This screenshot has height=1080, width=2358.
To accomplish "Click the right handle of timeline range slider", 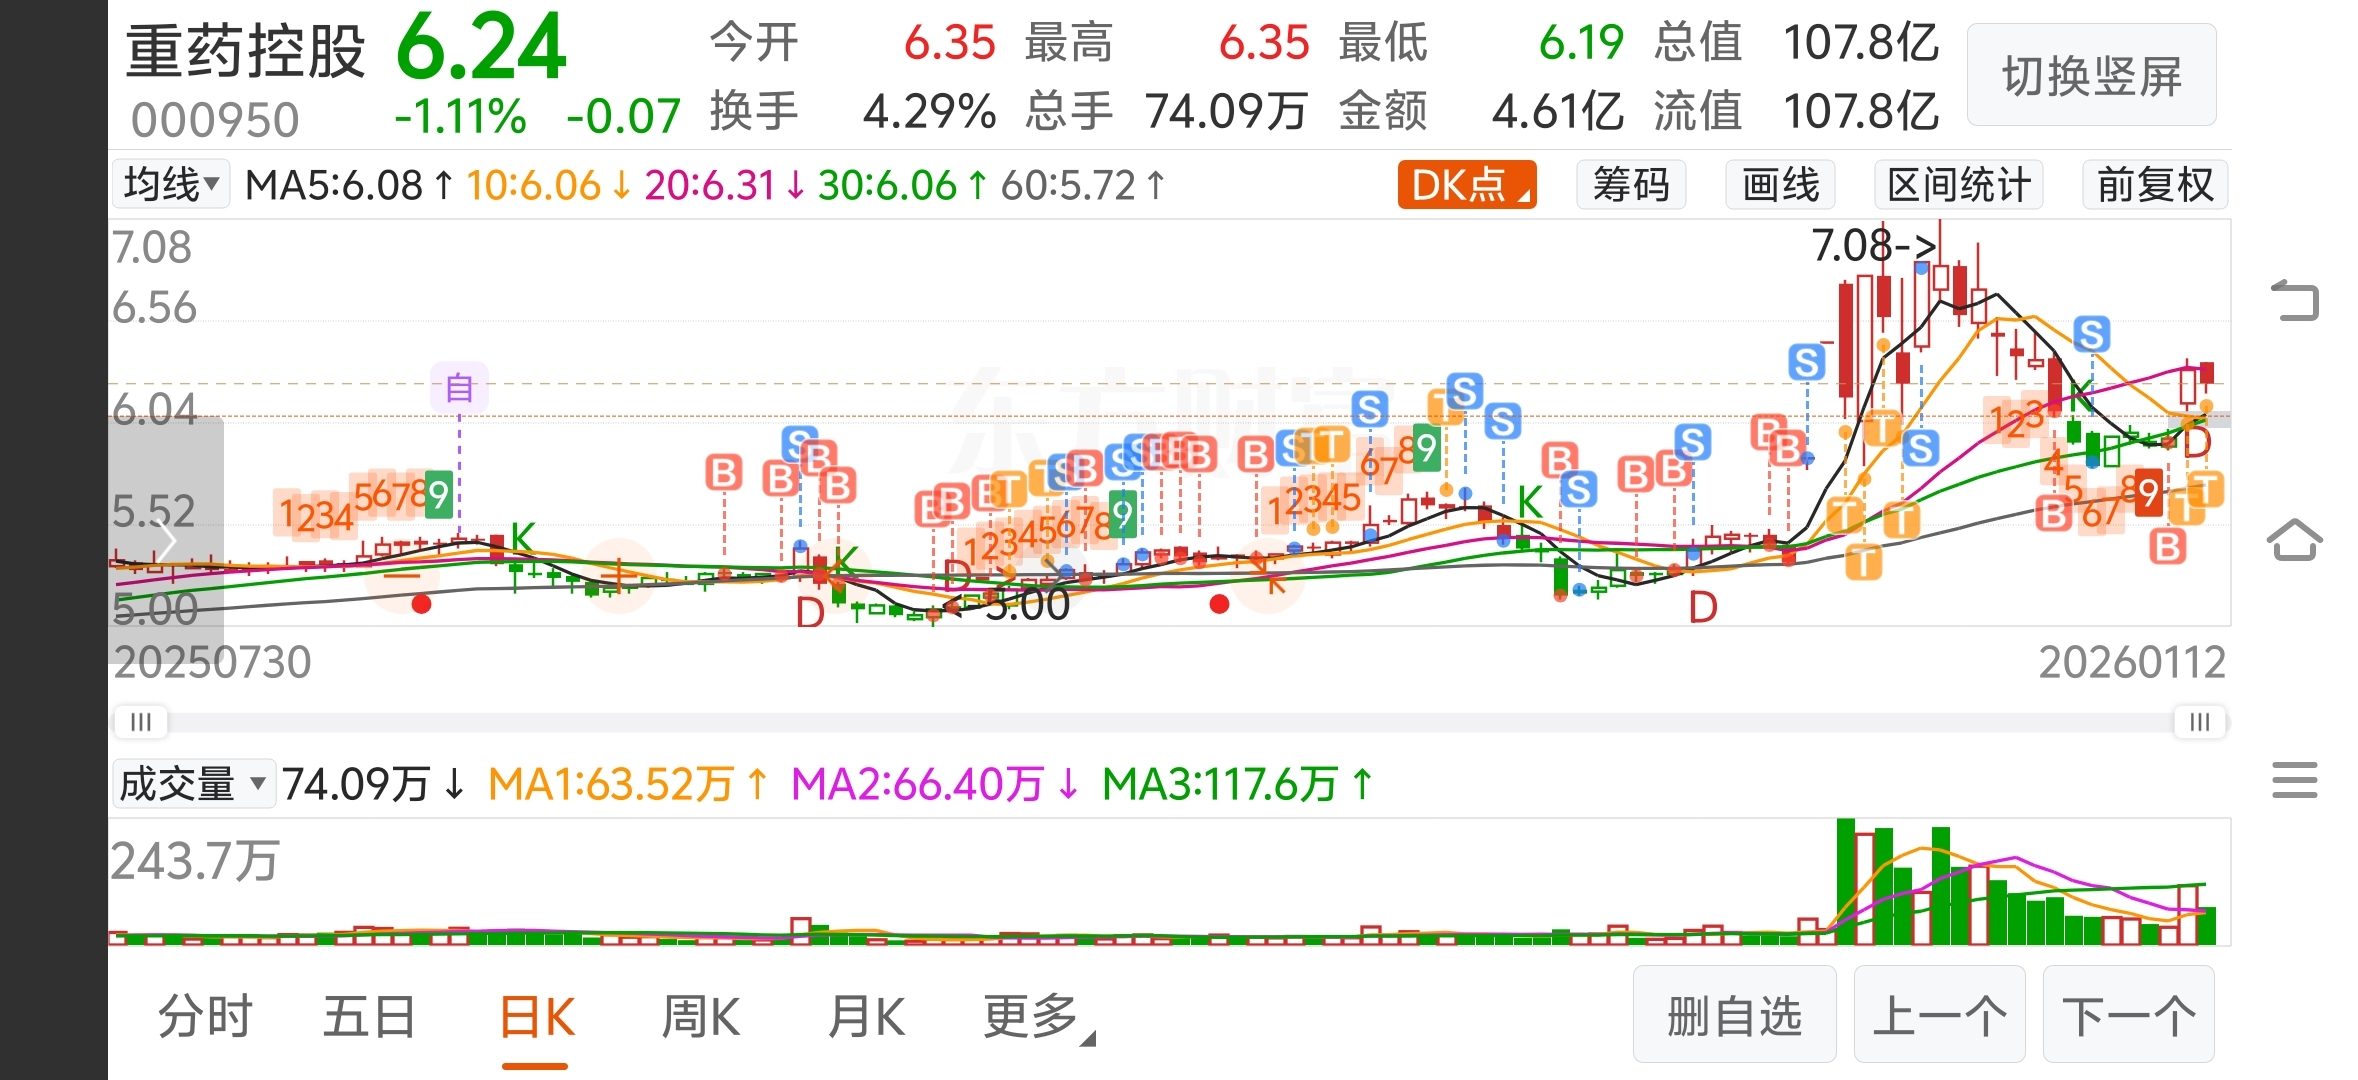I will pos(2199,722).
